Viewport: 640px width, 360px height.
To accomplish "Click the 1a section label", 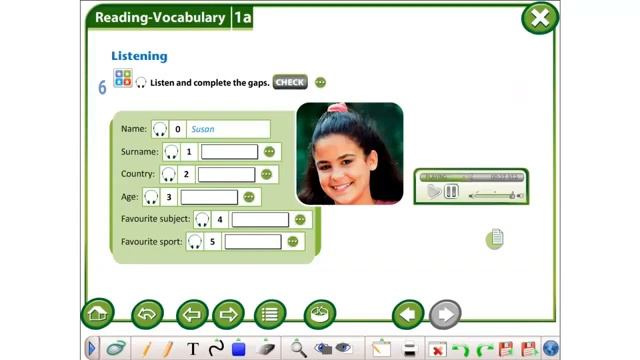I will 242,18.
